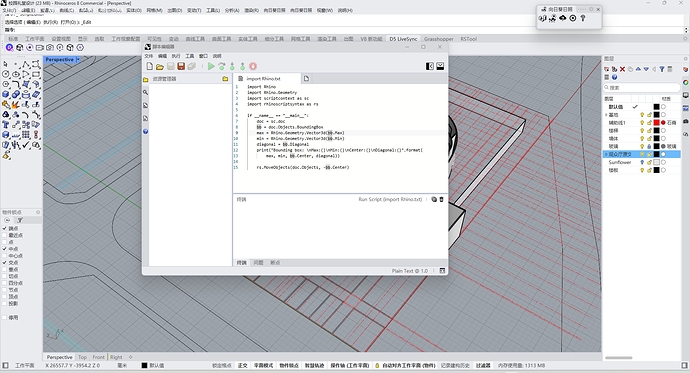The image size is (690, 373).
Task: Open the 执行 menu in script editor
Action: pos(176,56)
